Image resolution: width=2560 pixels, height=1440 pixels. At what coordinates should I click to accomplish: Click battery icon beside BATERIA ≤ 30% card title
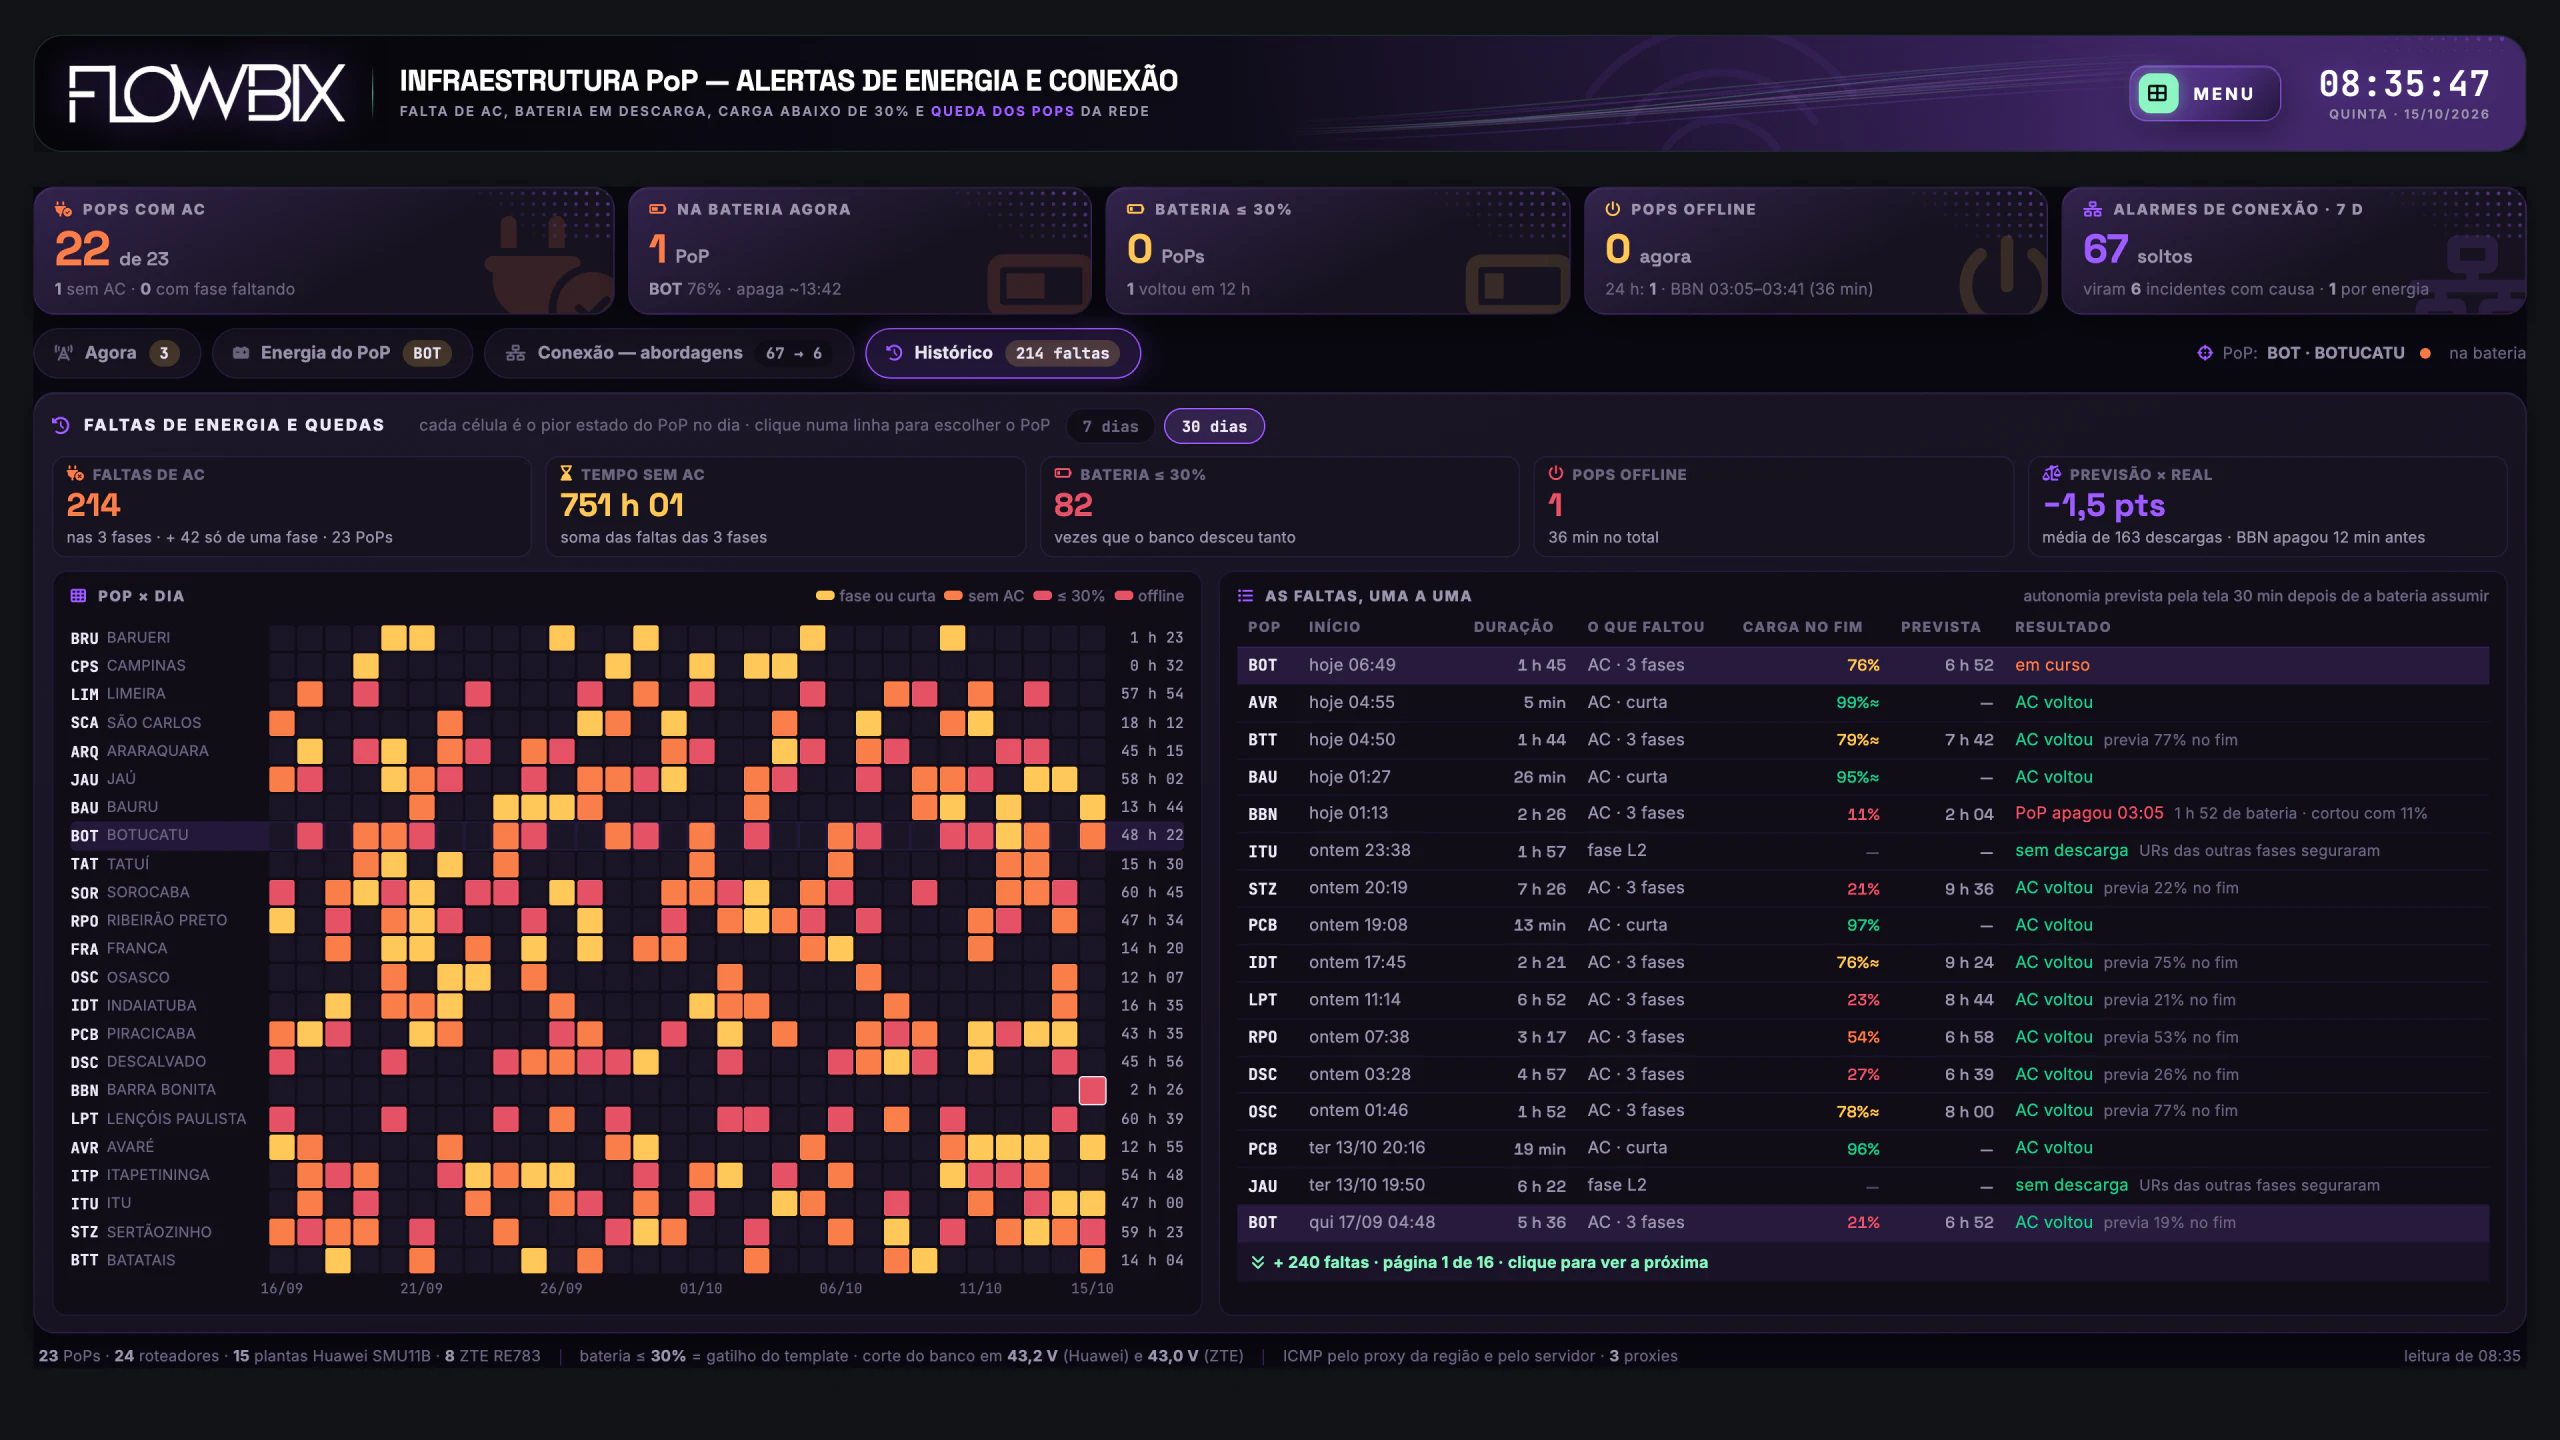(1135, 209)
